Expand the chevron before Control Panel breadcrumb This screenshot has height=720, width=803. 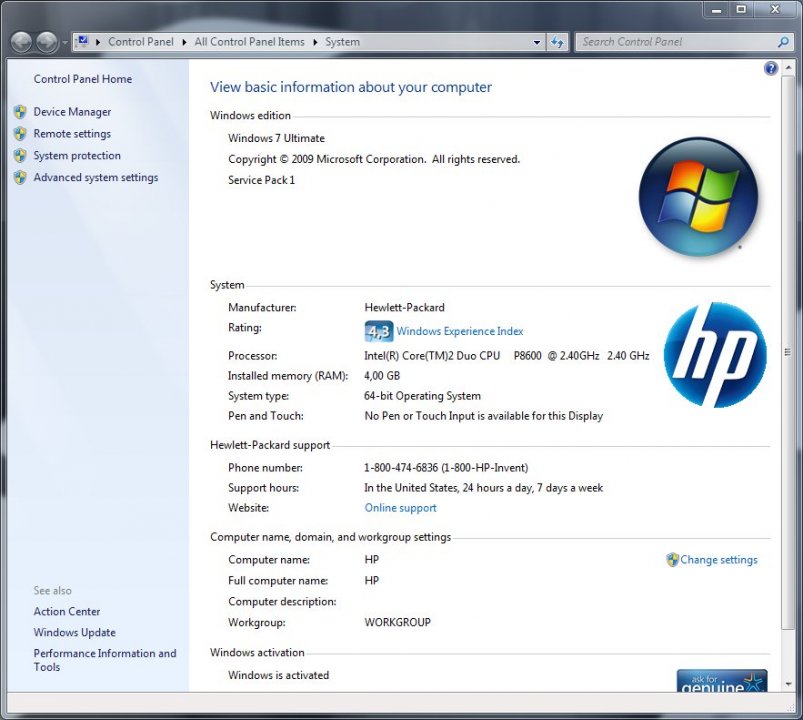pos(98,42)
